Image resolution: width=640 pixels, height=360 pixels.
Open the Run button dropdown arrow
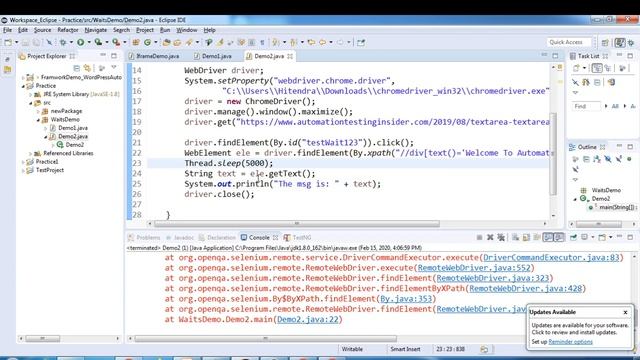[x=89, y=42]
